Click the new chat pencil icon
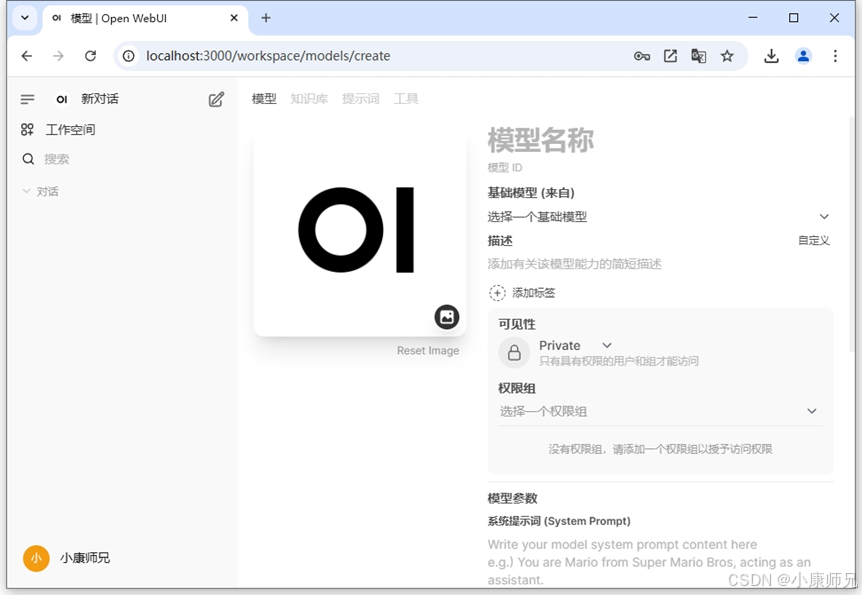The width and height of the screenshot is (862, 595). [216, 98]
